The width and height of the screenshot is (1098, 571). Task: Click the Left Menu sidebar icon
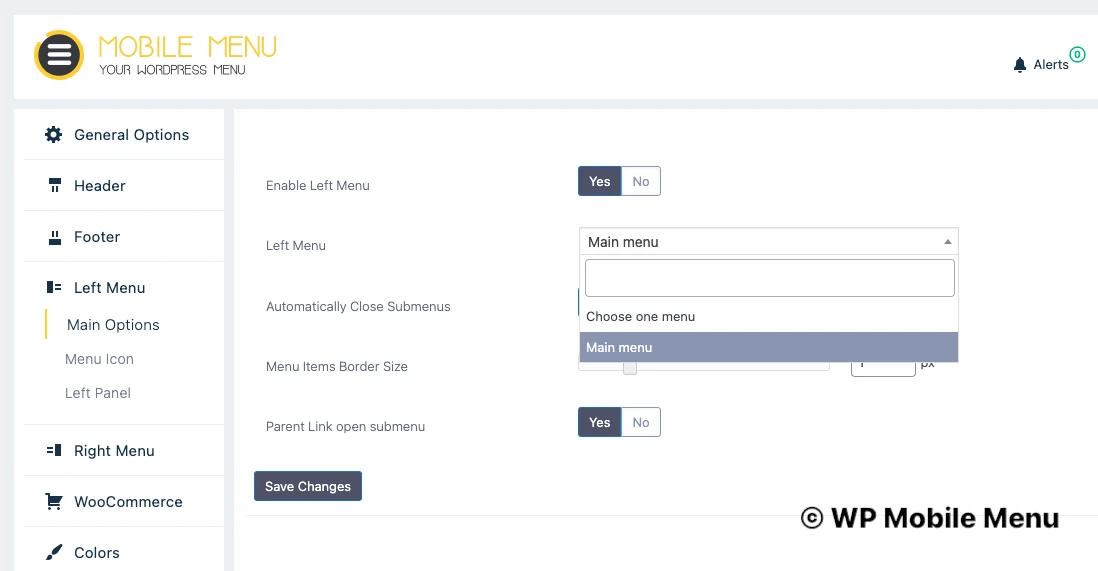coord(54,287)
